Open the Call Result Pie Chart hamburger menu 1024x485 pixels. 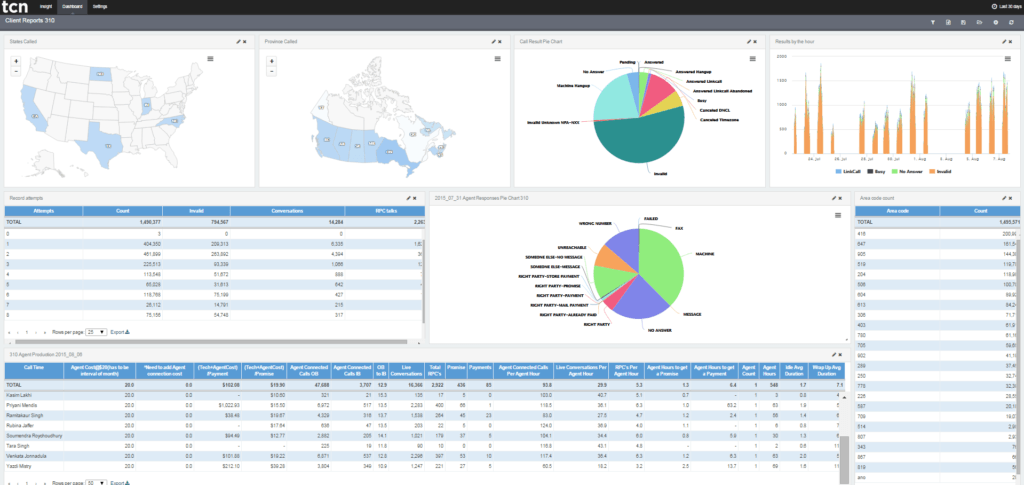(752, 59)
